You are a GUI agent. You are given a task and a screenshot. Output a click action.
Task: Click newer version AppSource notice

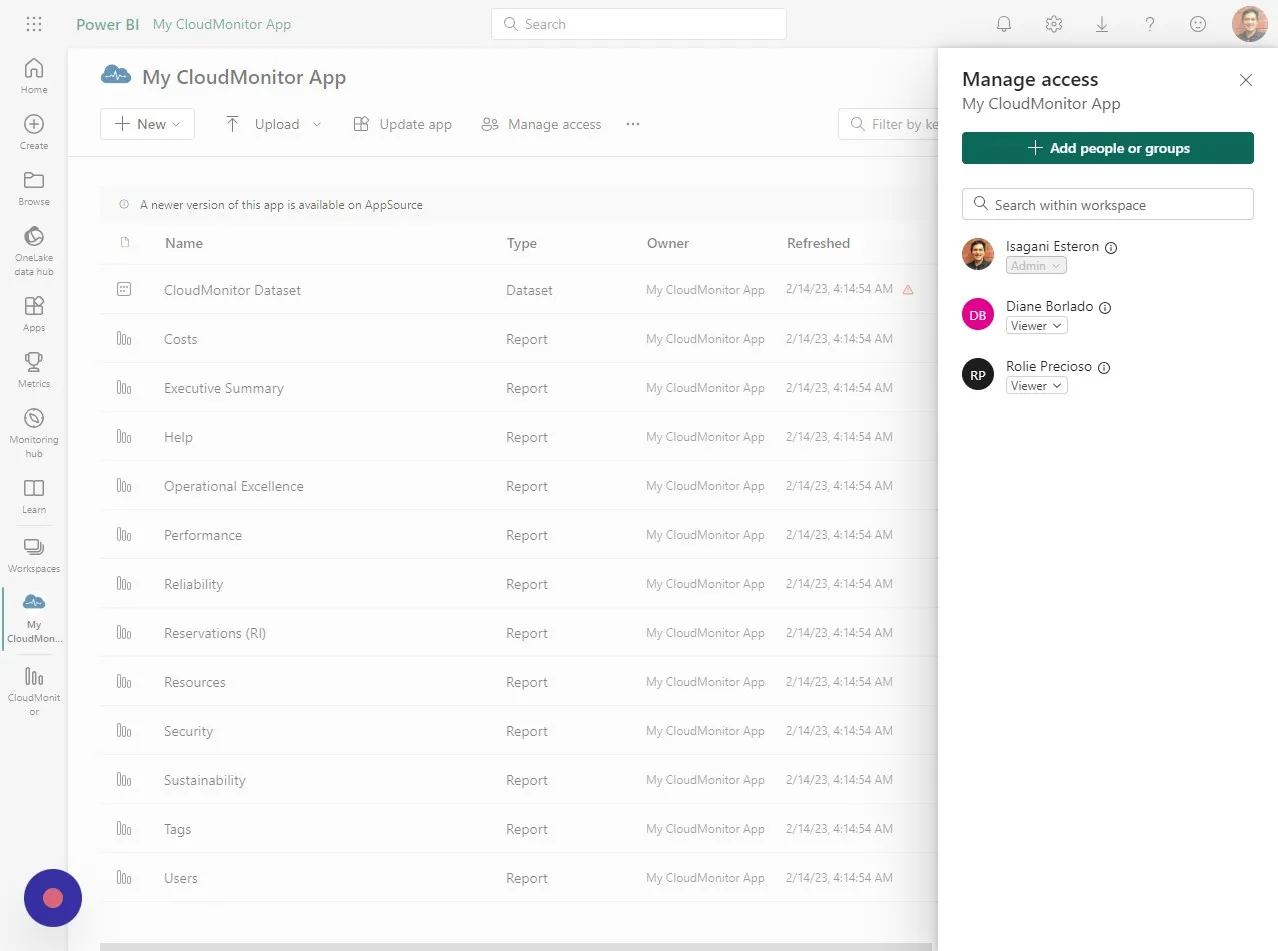coord(281,205)
